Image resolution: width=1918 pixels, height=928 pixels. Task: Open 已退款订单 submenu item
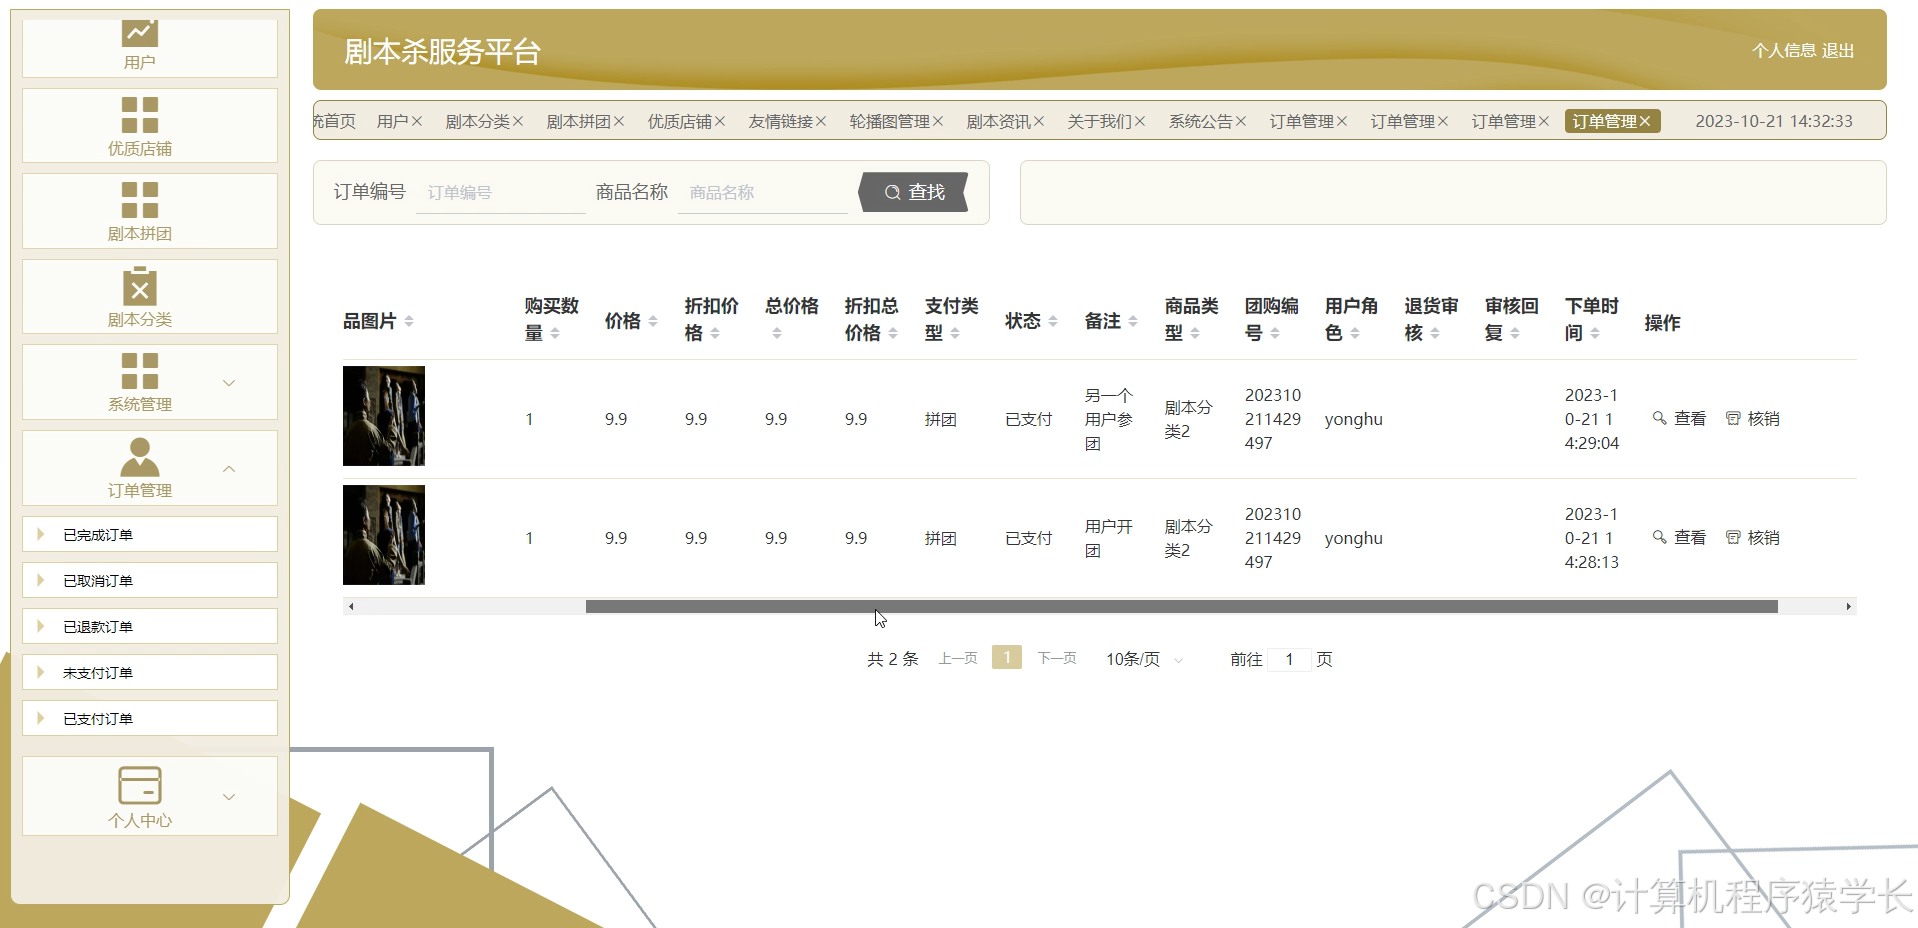[x=150, y=627]
